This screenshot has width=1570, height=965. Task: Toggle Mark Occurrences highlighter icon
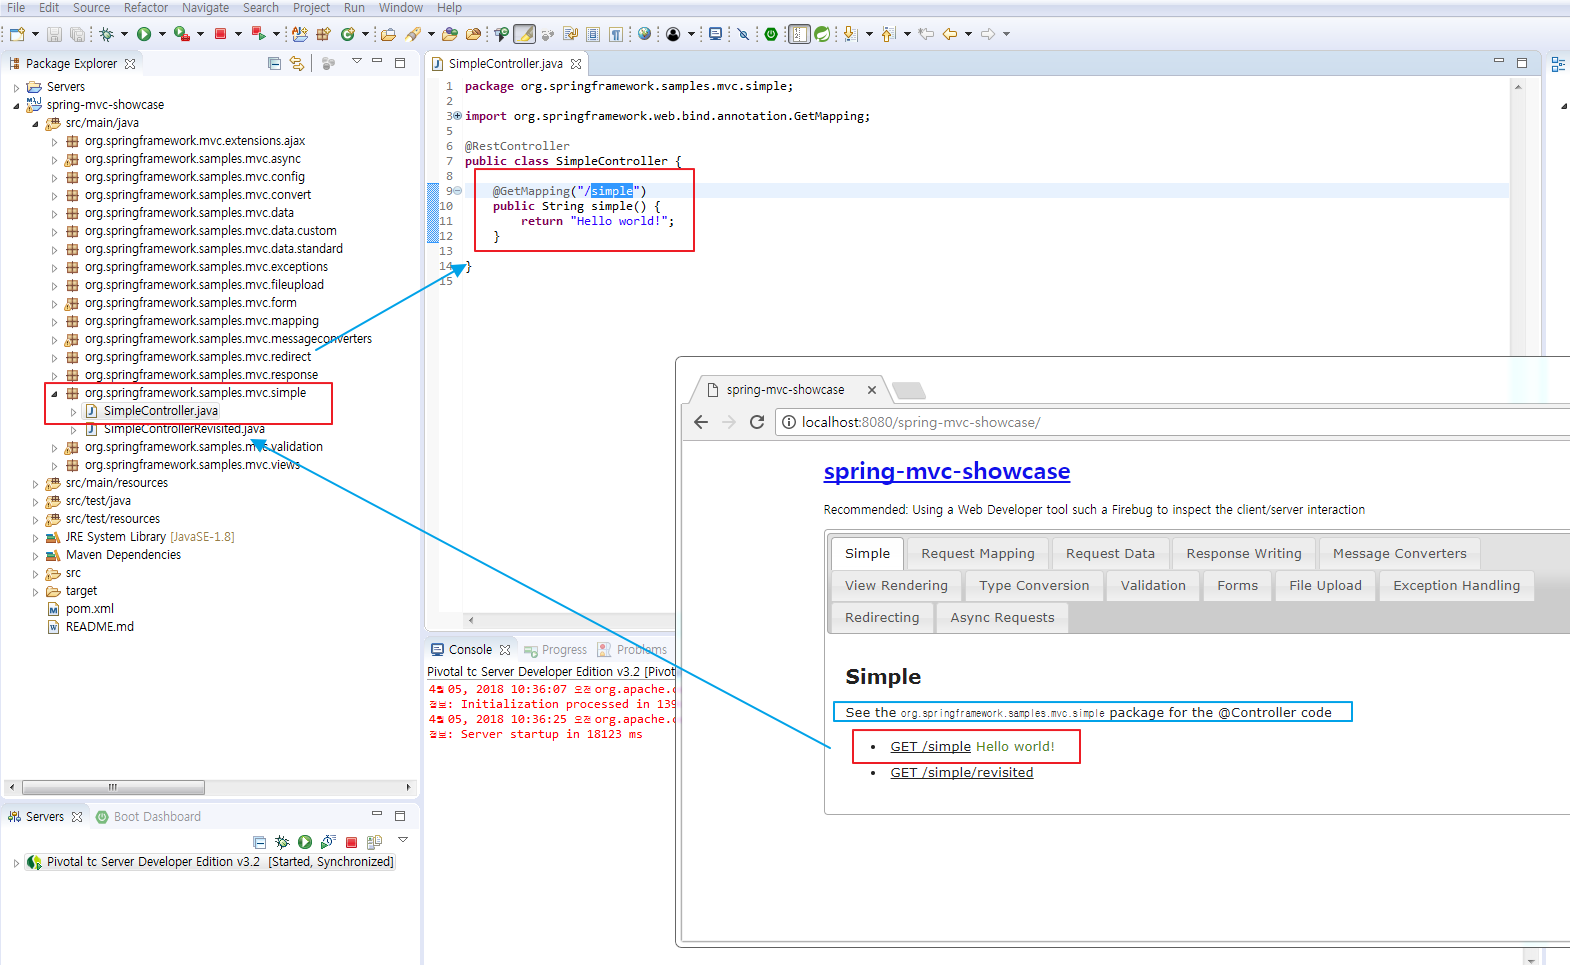(523, 34)
